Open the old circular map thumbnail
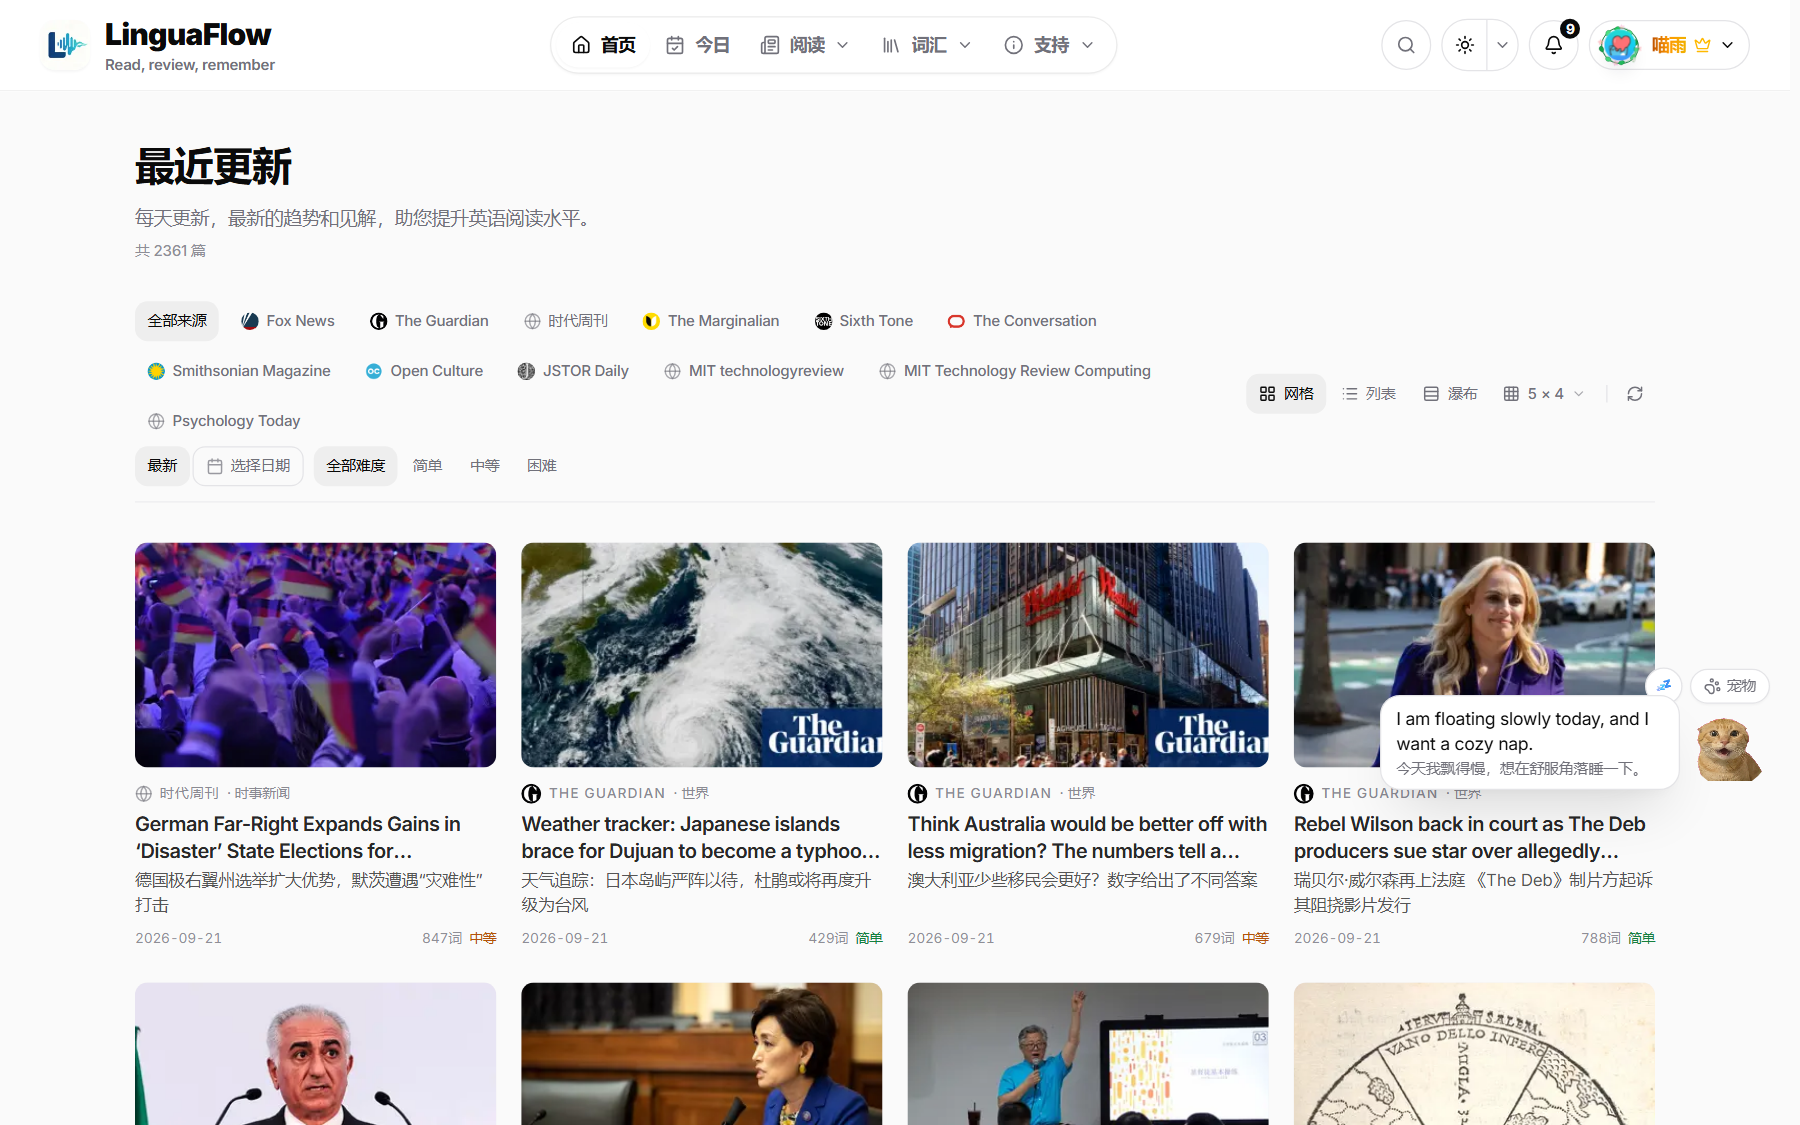 pos(1474,1054)
